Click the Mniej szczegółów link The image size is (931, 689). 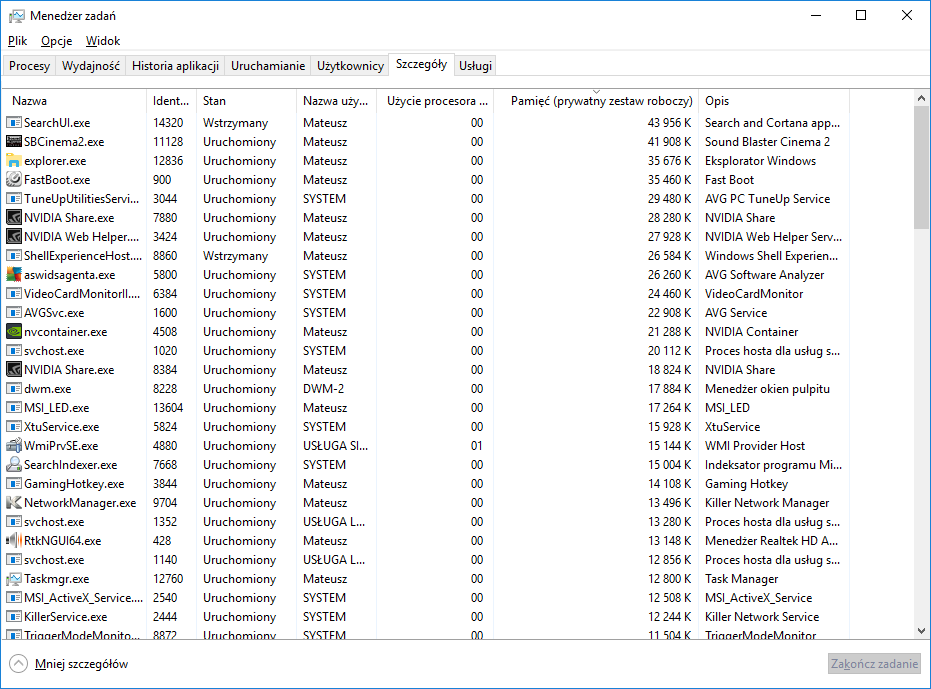tap(81, 664)
